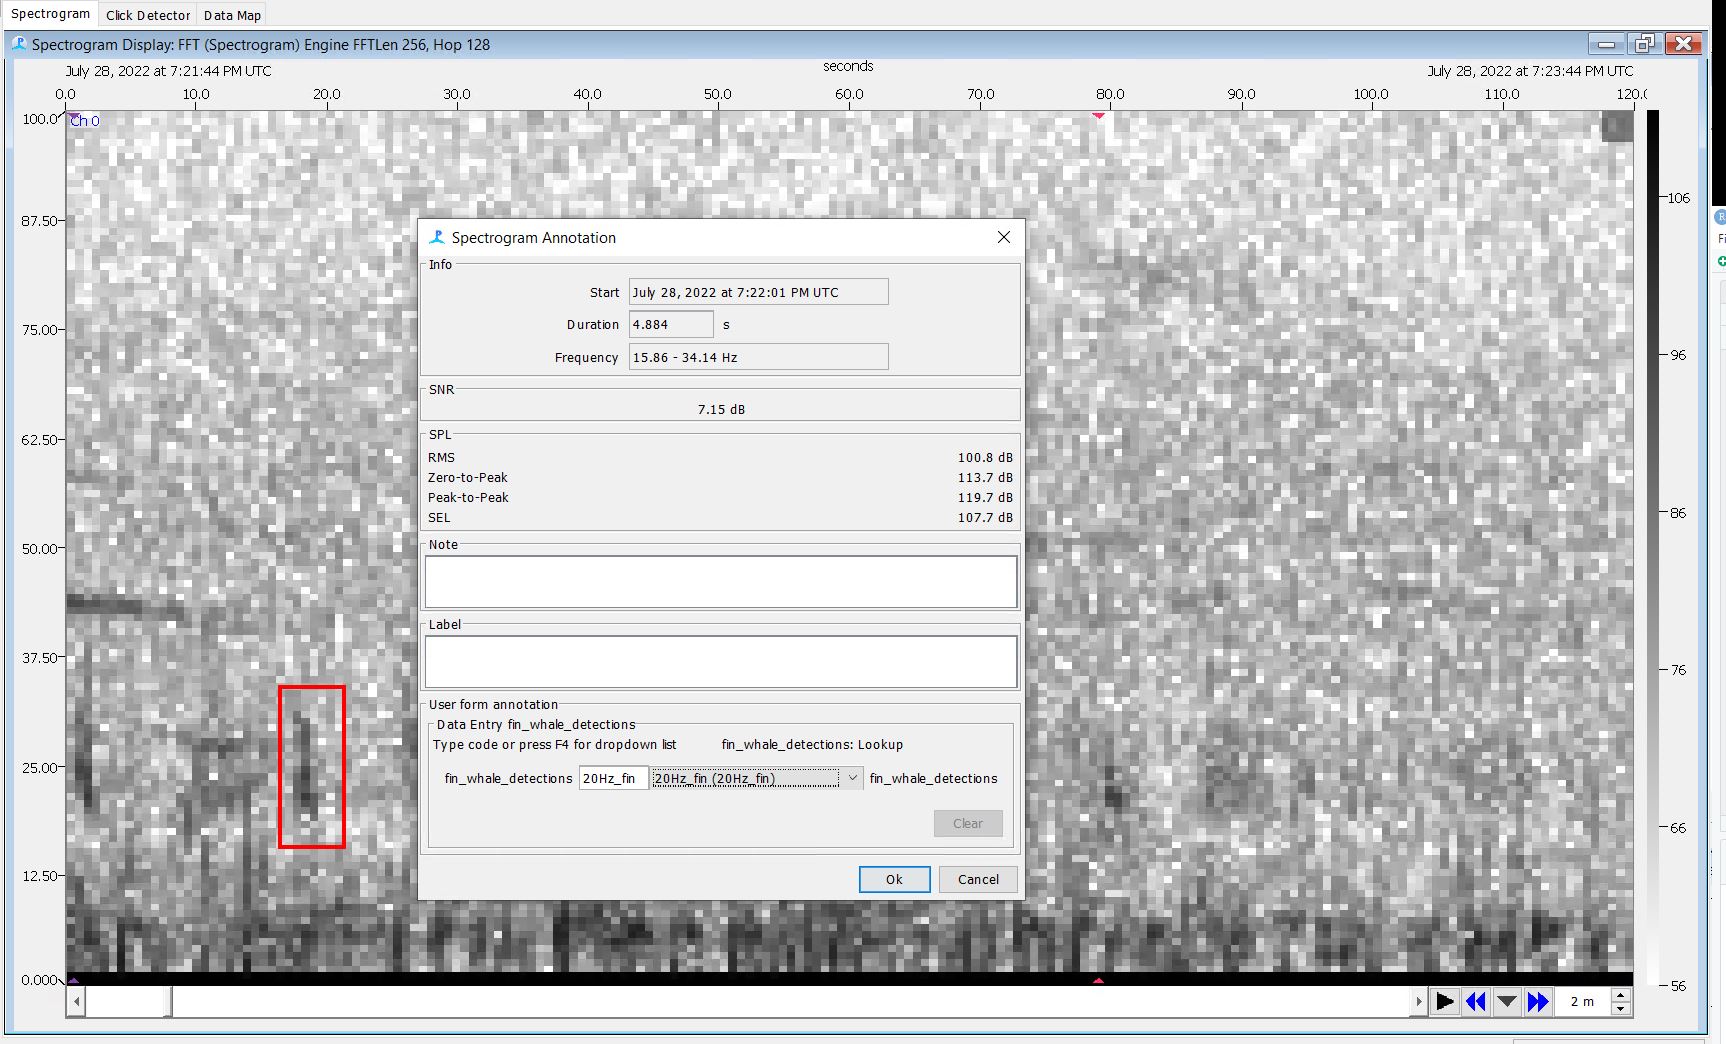Click inside the Label text area
Image resolution: width=1726 pixels, height=1044 pixels.
pyautogui.click(x=720, y=662)
